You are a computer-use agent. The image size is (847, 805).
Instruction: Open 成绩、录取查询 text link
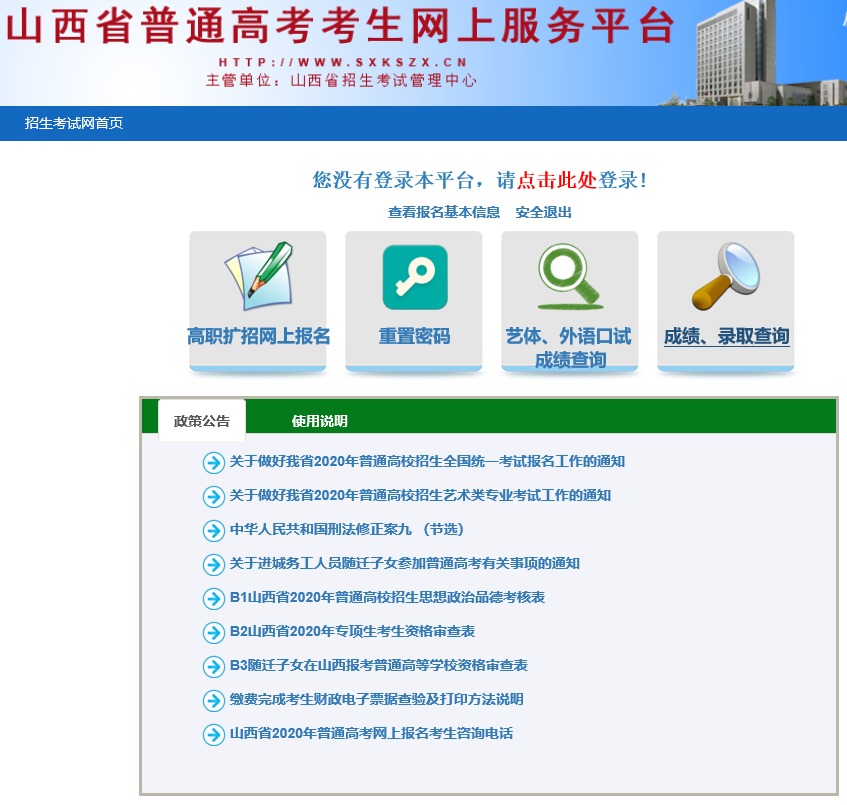726,337
